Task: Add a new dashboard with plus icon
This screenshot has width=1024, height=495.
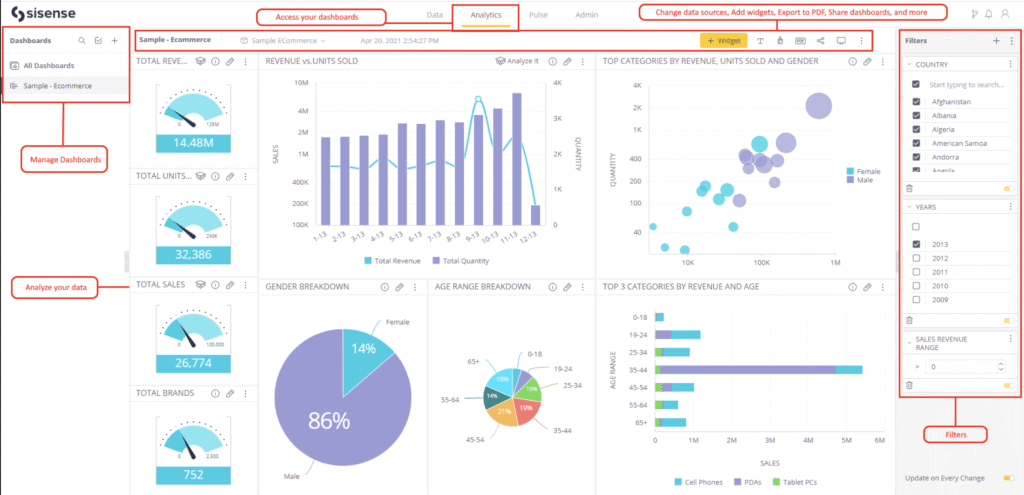Action: coord(115,41)
